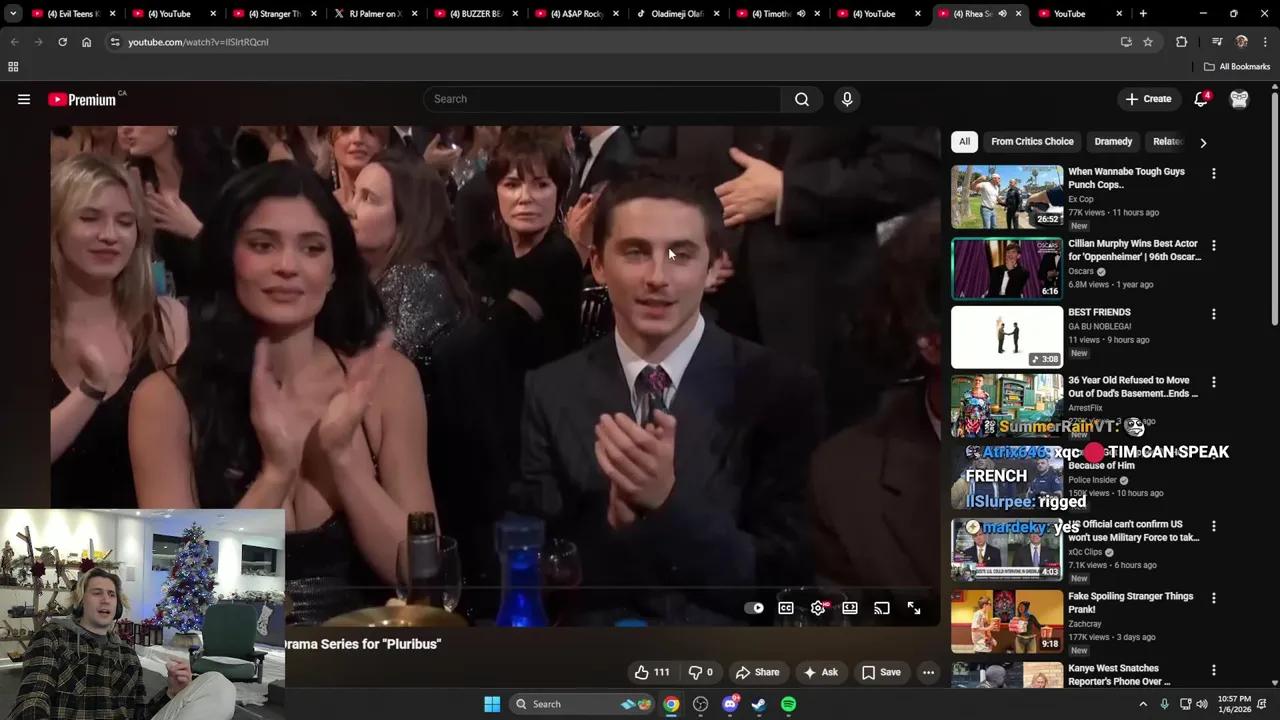Open Discord from the taskbar
This screenshot has width=1280, height=720.
[x=730, y=704]
